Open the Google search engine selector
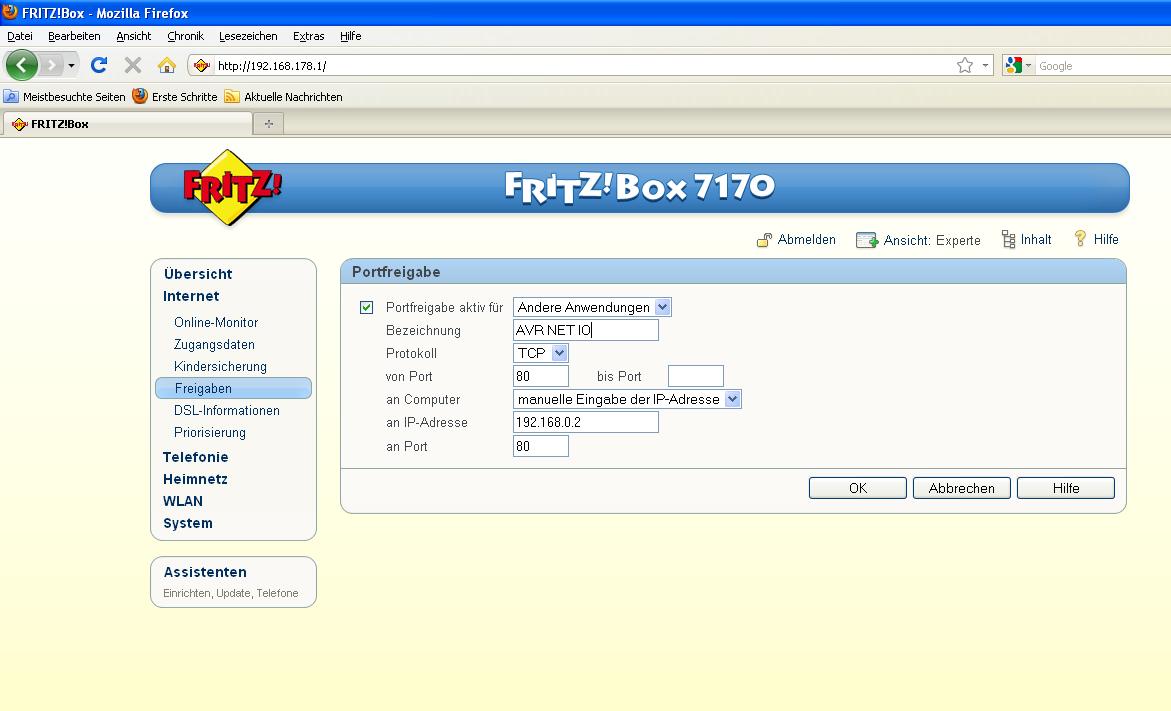 [x=1018, y=66]
